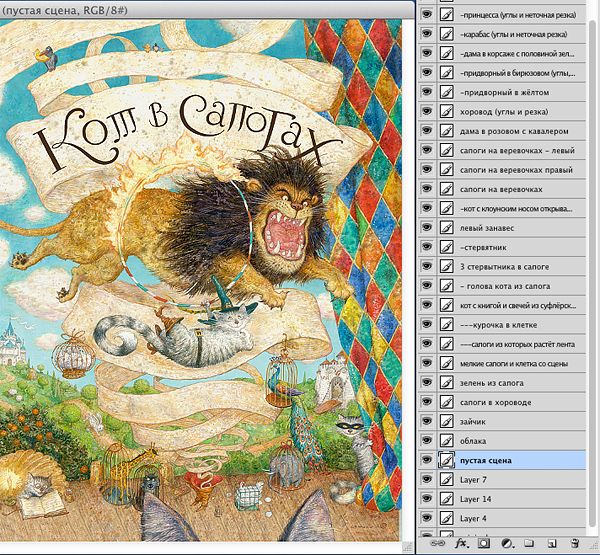Select layer name дама в розовом с кавалером
The width and height of the screenshot is (600, 555).
pyautogui.click(x=514, y=131)
